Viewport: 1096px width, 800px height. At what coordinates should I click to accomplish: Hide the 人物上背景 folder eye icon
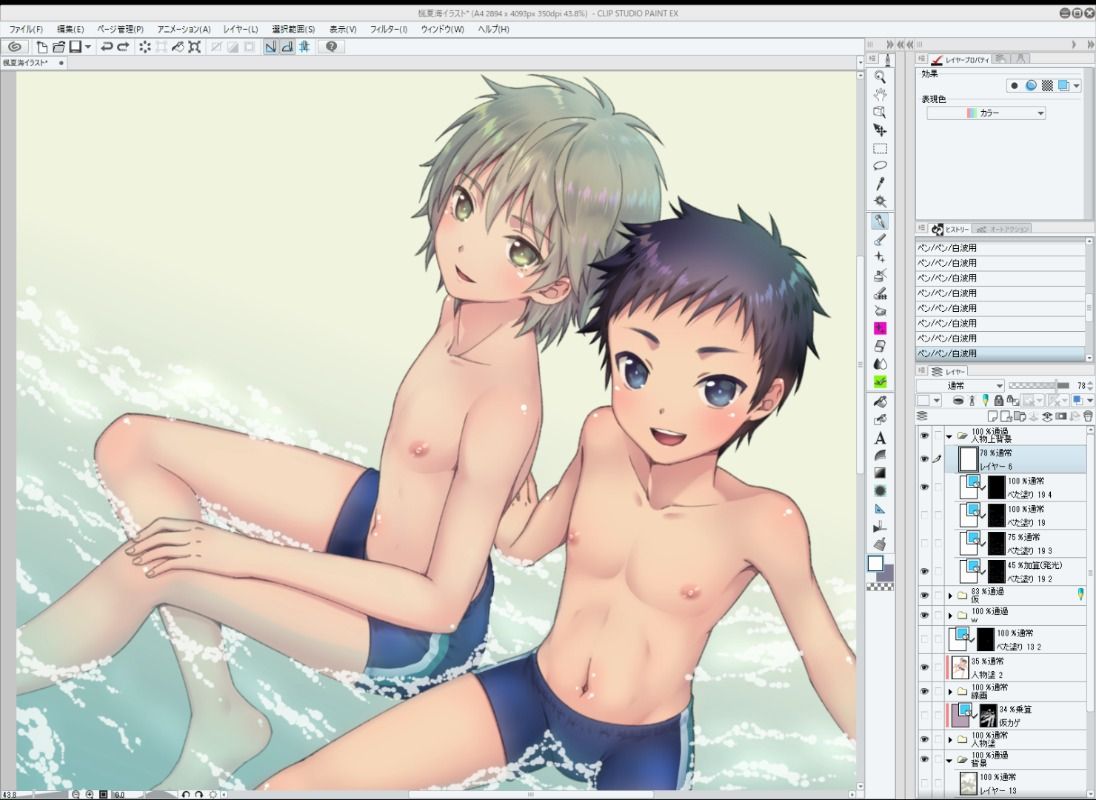tap(924, 435)
